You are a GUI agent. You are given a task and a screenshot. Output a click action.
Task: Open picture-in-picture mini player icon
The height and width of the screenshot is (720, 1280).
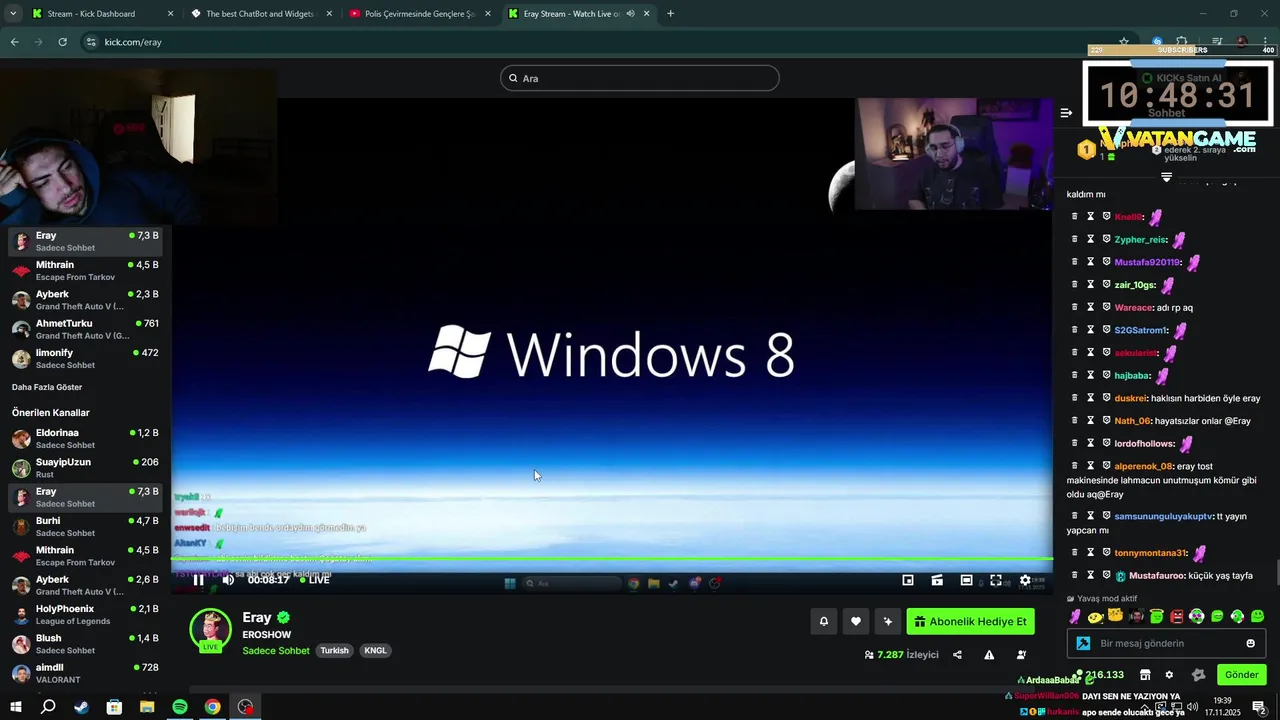pos(908,580)
